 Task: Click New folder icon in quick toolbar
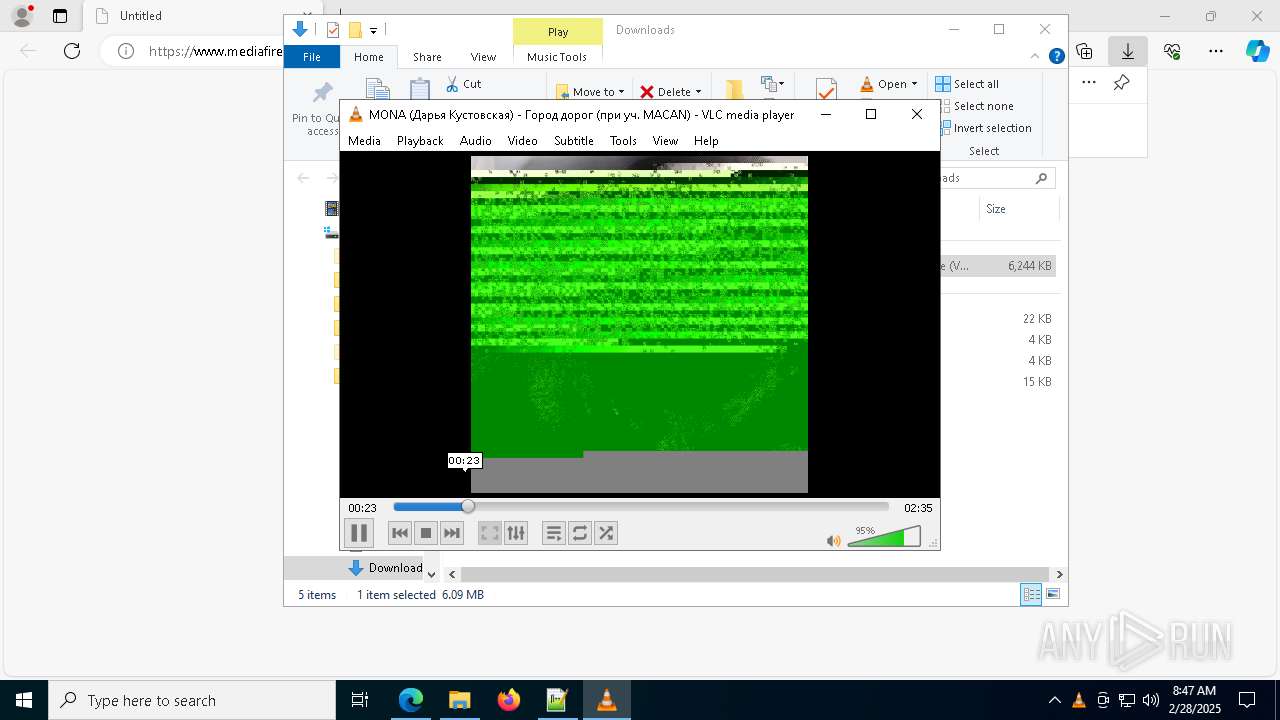click(x=354, y=30)
